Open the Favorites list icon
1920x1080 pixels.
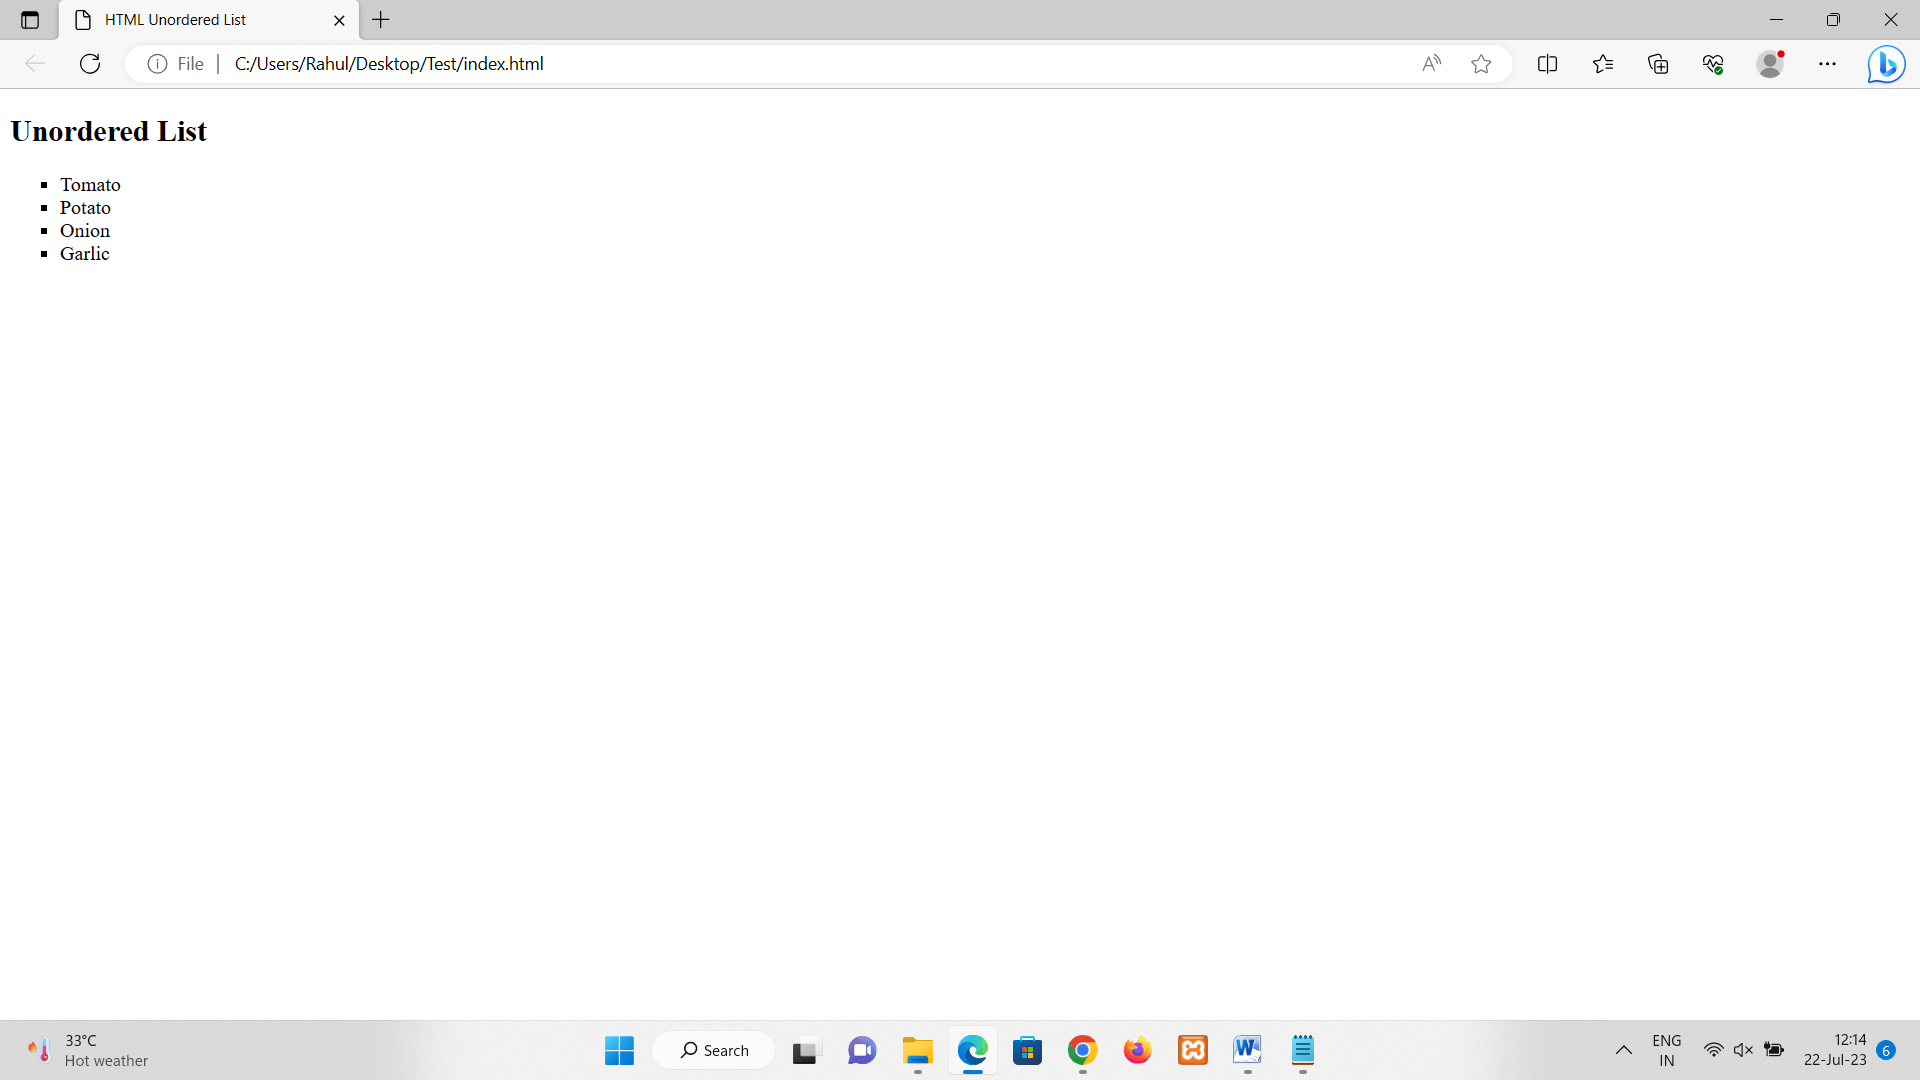pyautogui.click(x=1603, y=64)
